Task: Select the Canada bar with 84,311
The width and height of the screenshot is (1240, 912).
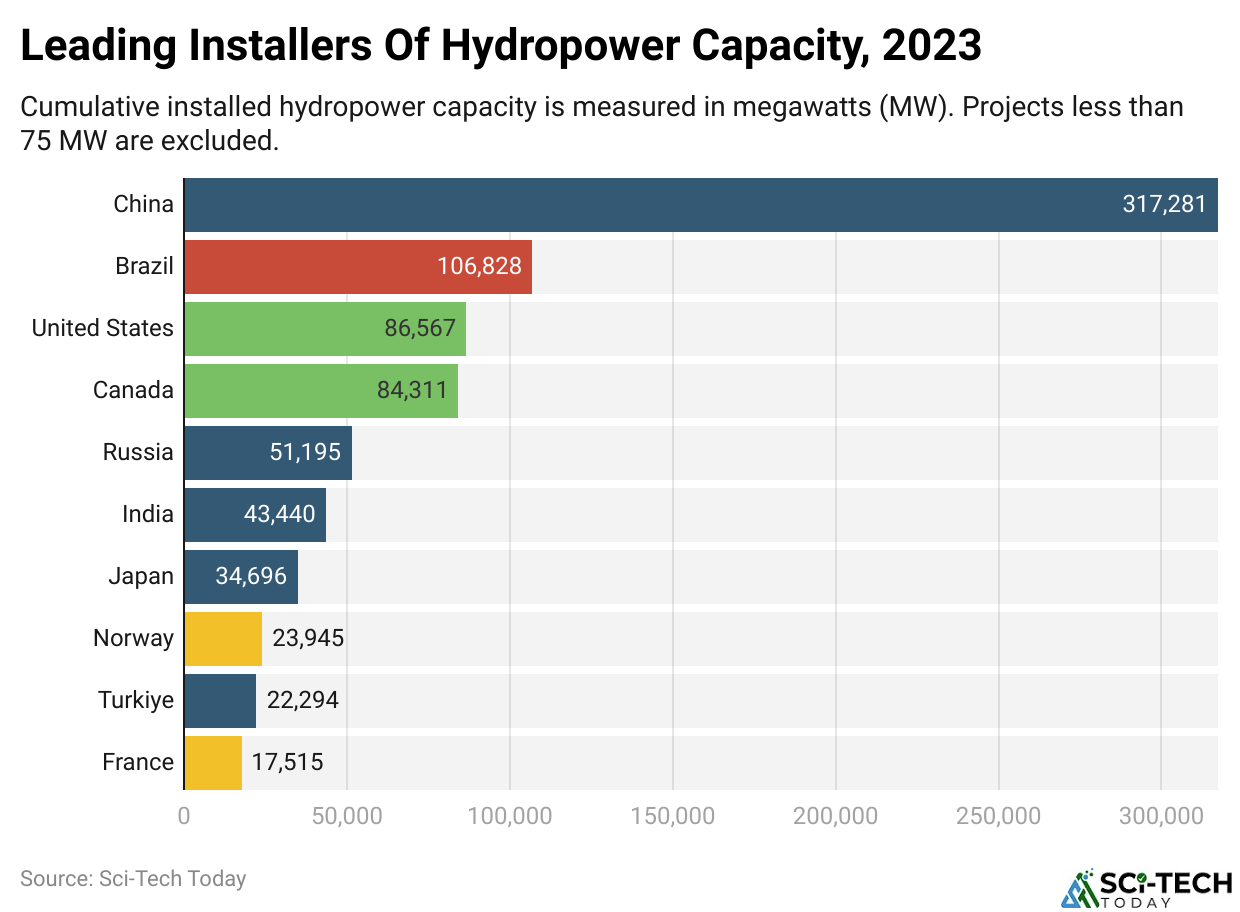Action: 321,391
